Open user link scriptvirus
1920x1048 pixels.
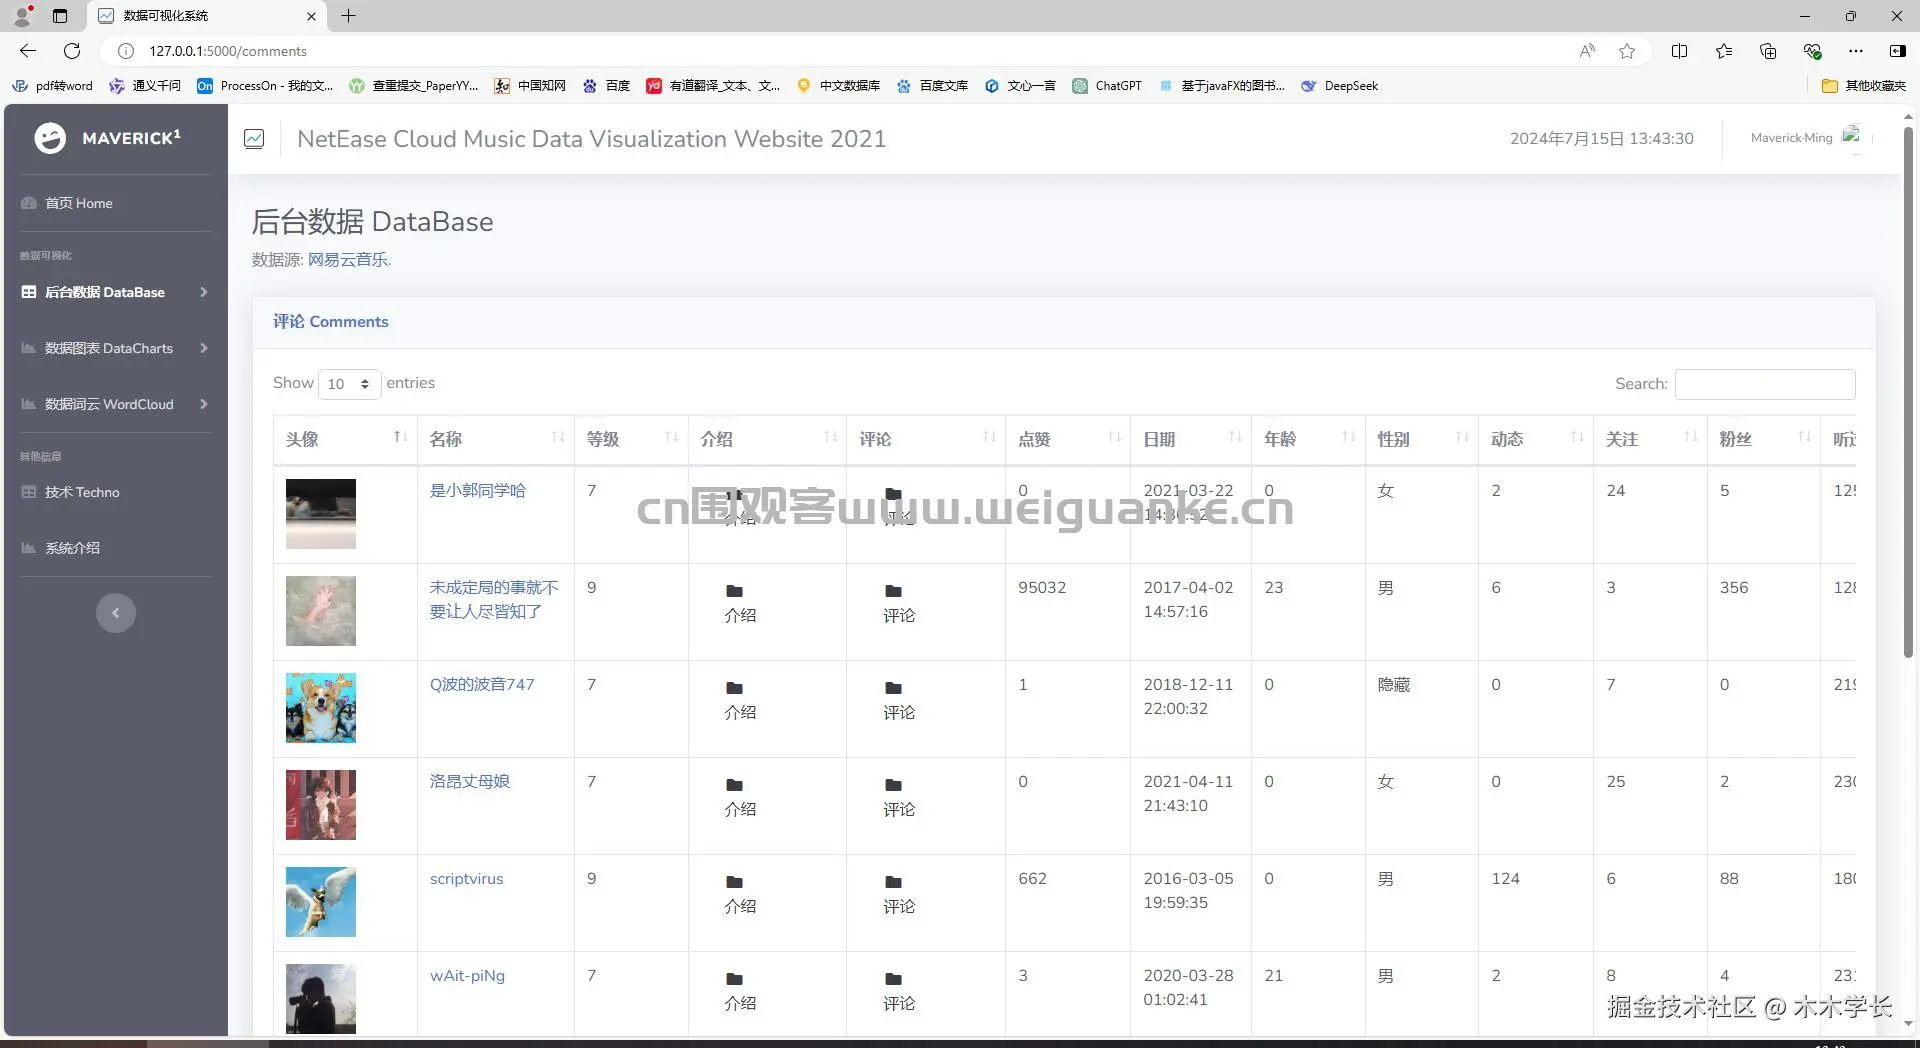466,878
